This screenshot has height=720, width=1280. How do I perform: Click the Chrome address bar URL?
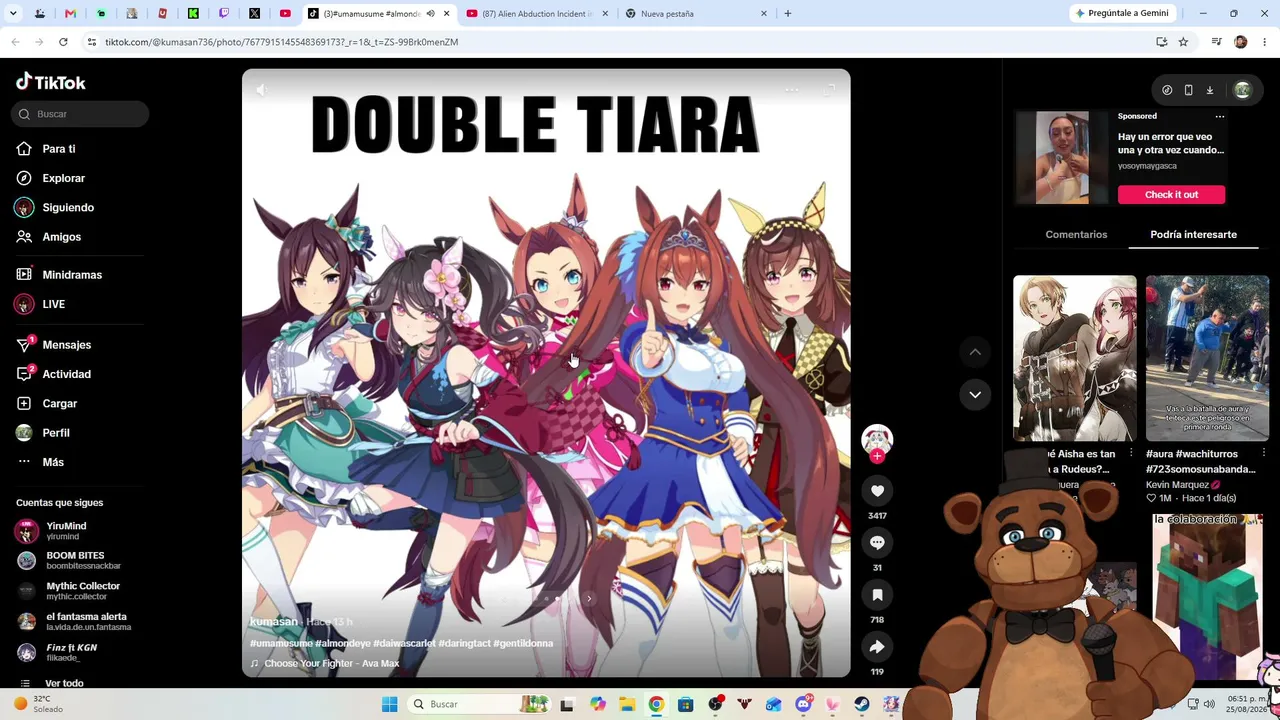coord(281,42)
